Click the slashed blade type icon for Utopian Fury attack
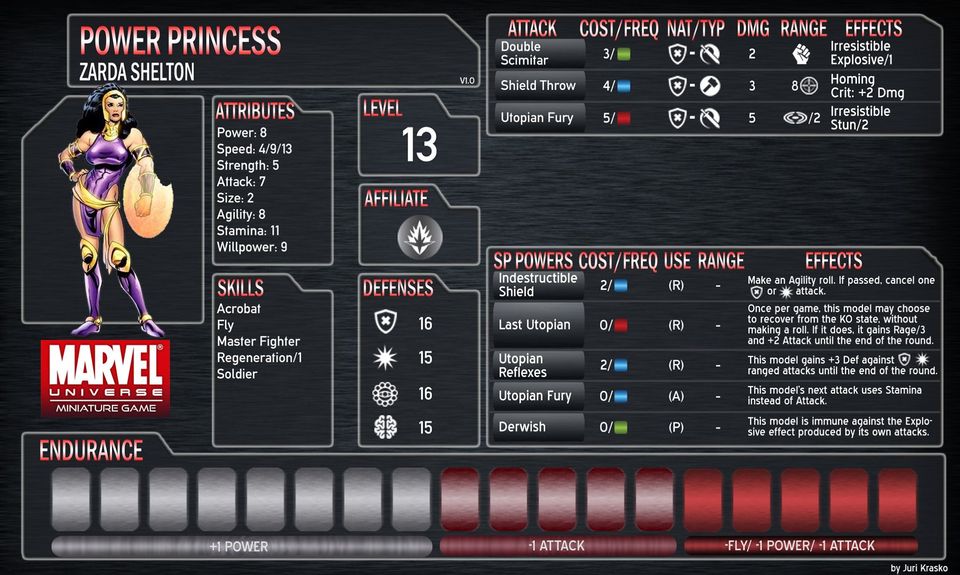Screen dimensions: 960x575 point(710,118)
